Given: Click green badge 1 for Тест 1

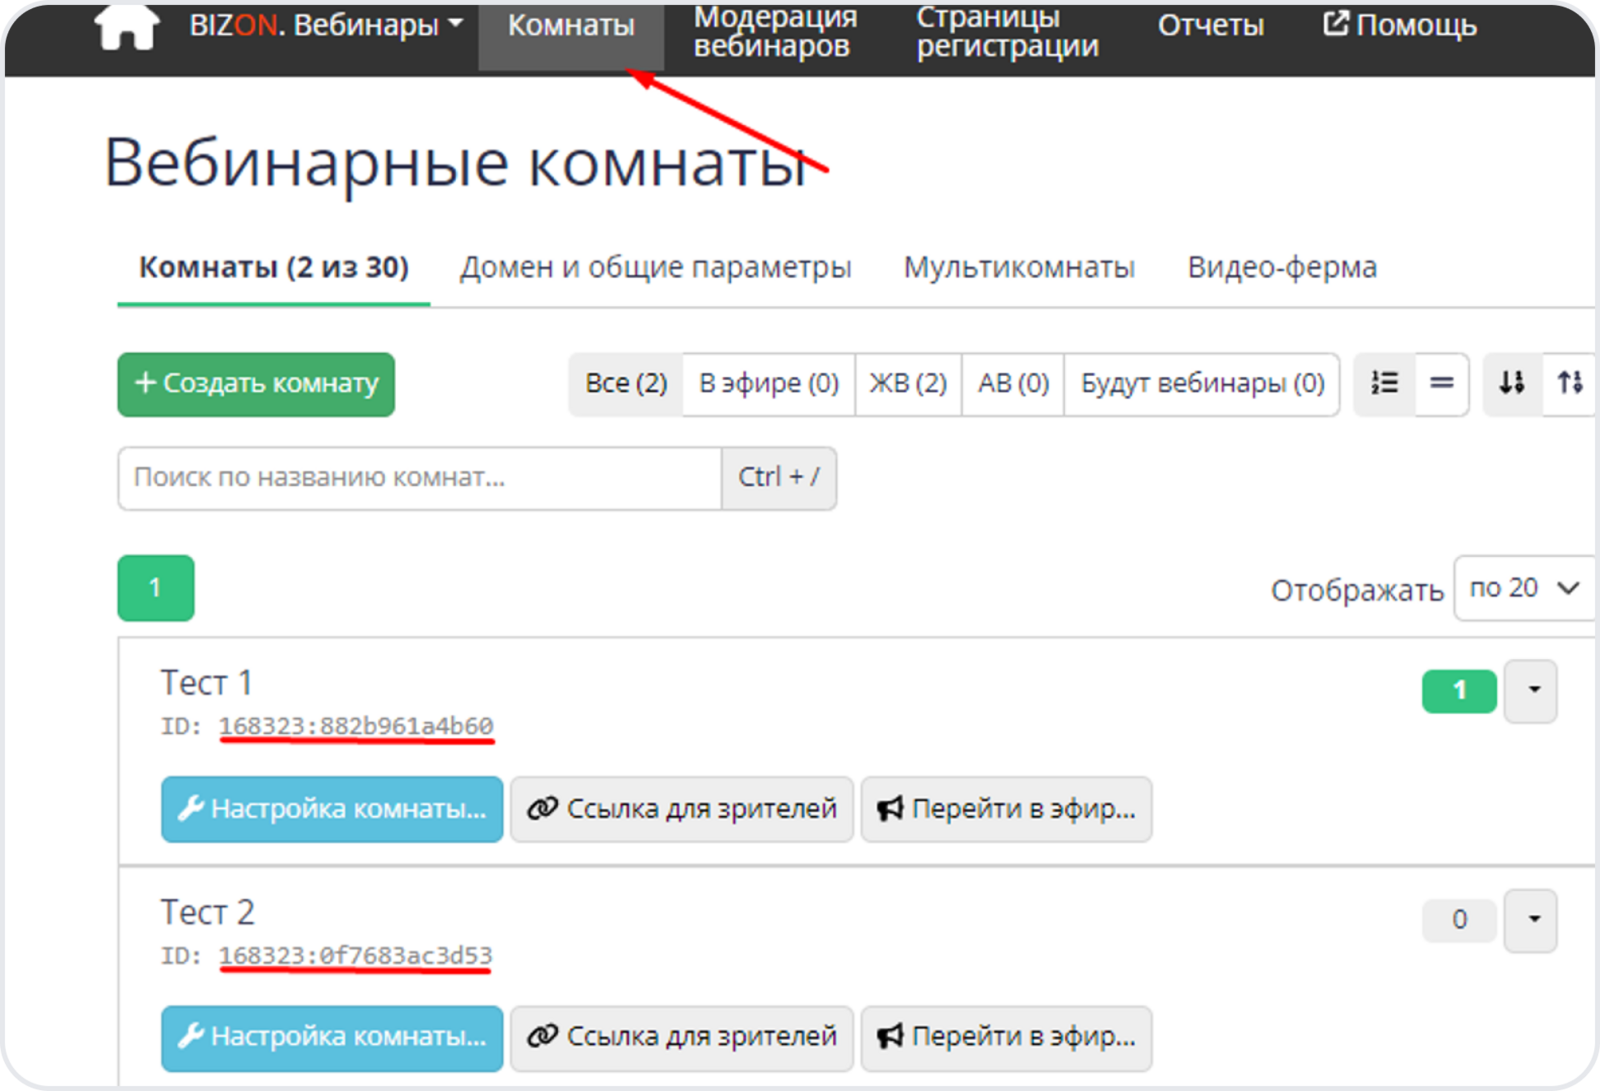Looking at the screenshot, I should (x=1458, y=690).
